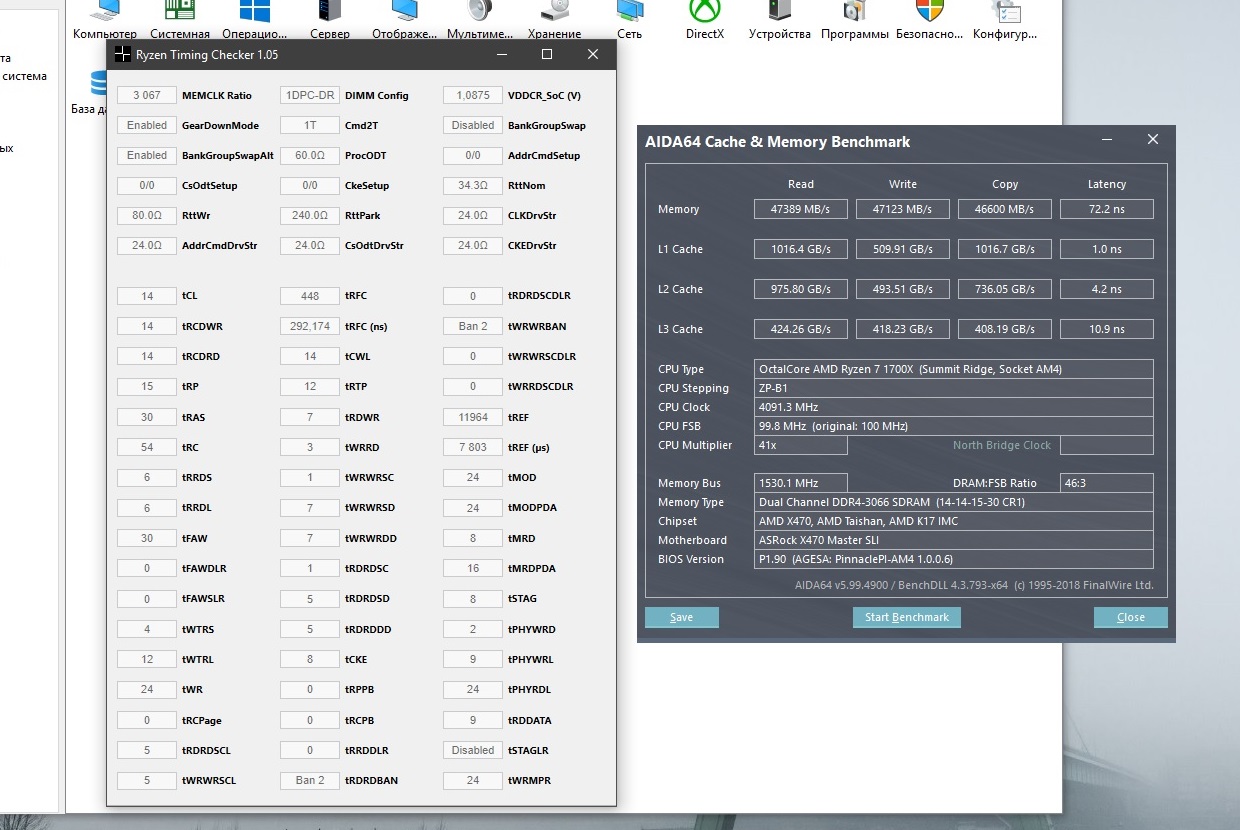The height and width of the screenshot is (830, 1240).
Task: Close the AIDA64 benchmark window with X
Action: (x=1153, y=141)
